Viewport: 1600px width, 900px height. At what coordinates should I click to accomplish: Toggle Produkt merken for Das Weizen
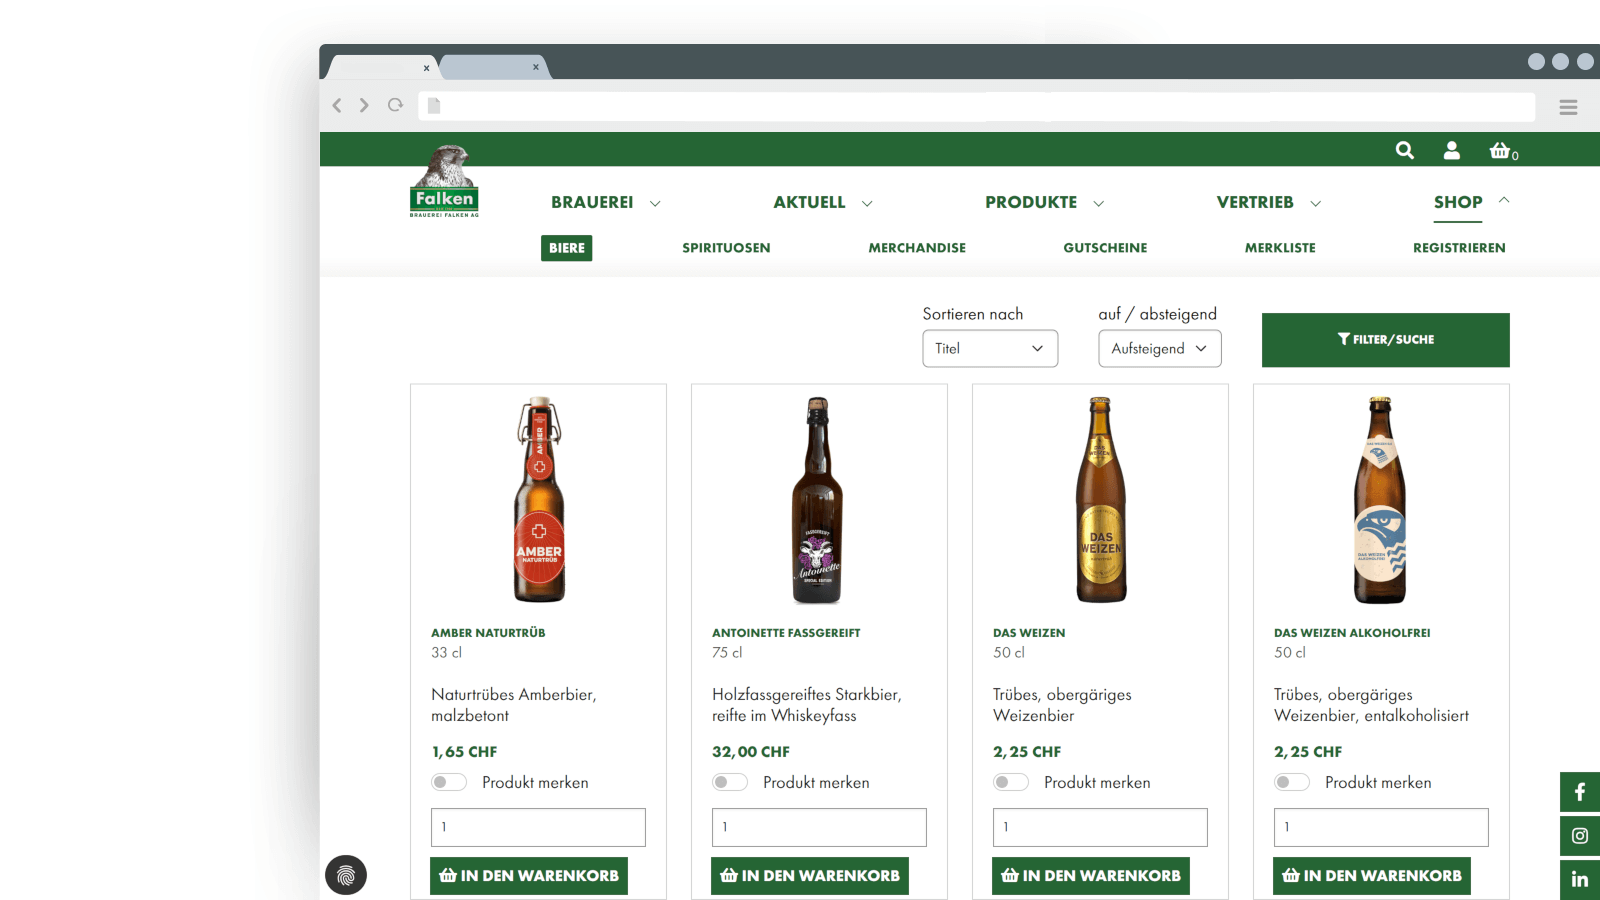(x=1011, y=782)
